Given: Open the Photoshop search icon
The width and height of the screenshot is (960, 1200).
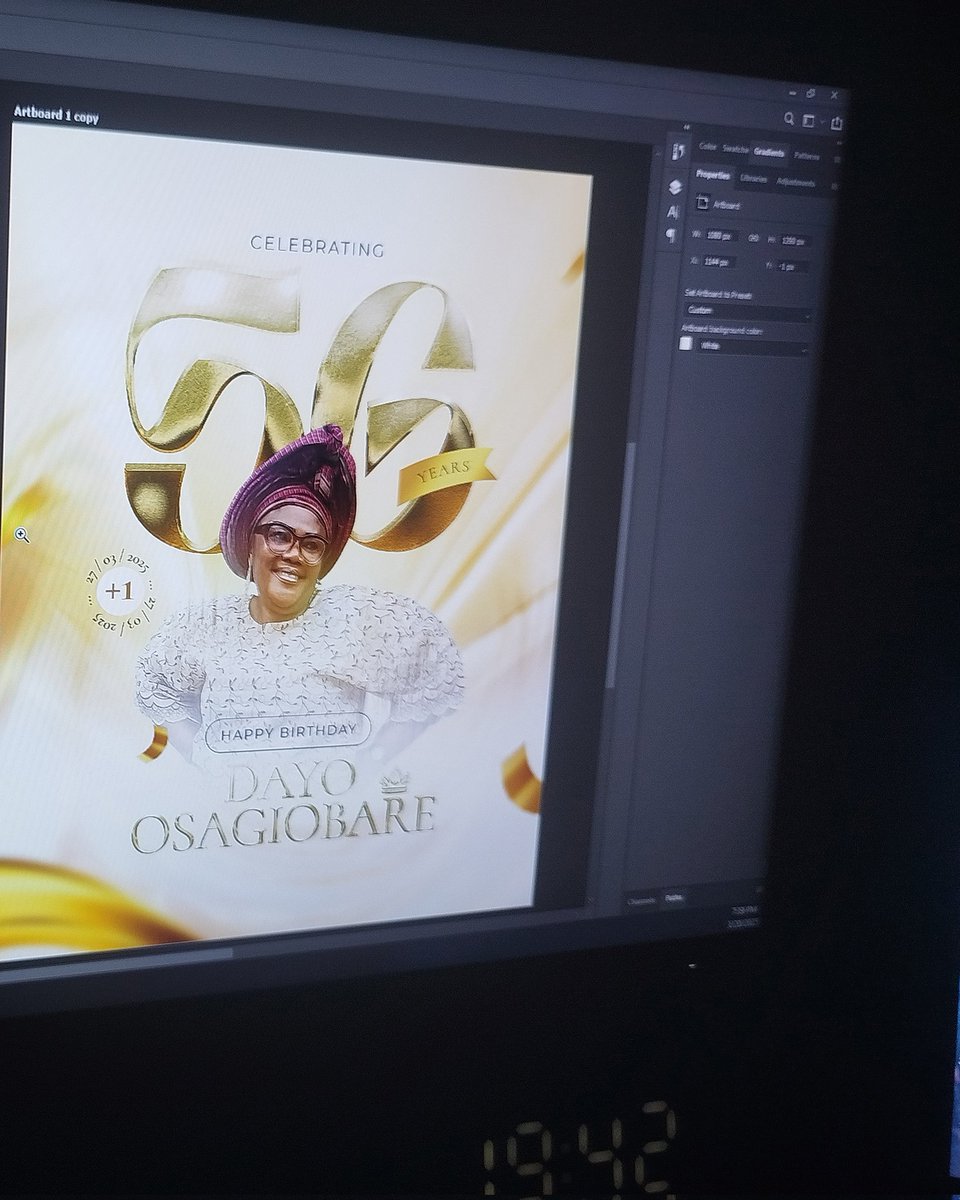Looking at the screenshot, I should point(789,119).
